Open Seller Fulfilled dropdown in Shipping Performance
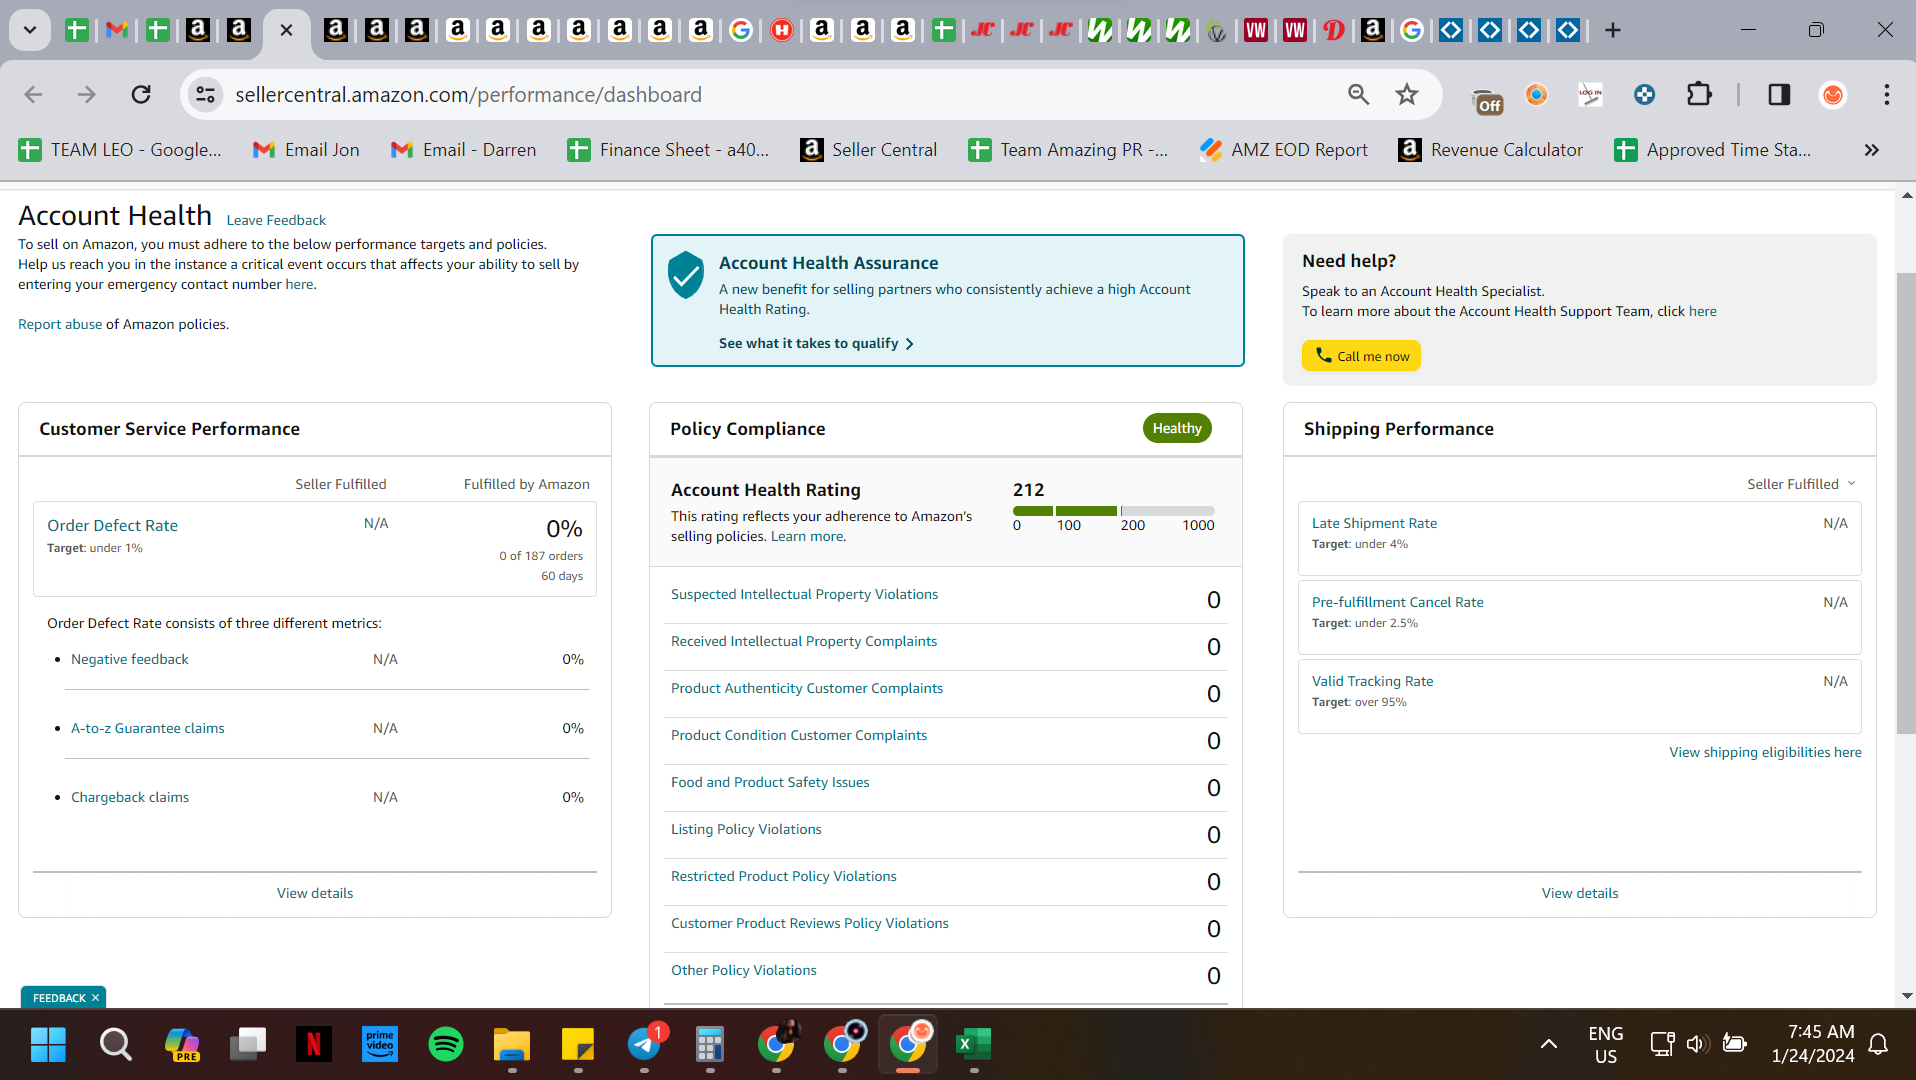Screen dimensions: 1916x1080 click(x=1801, y=484)
